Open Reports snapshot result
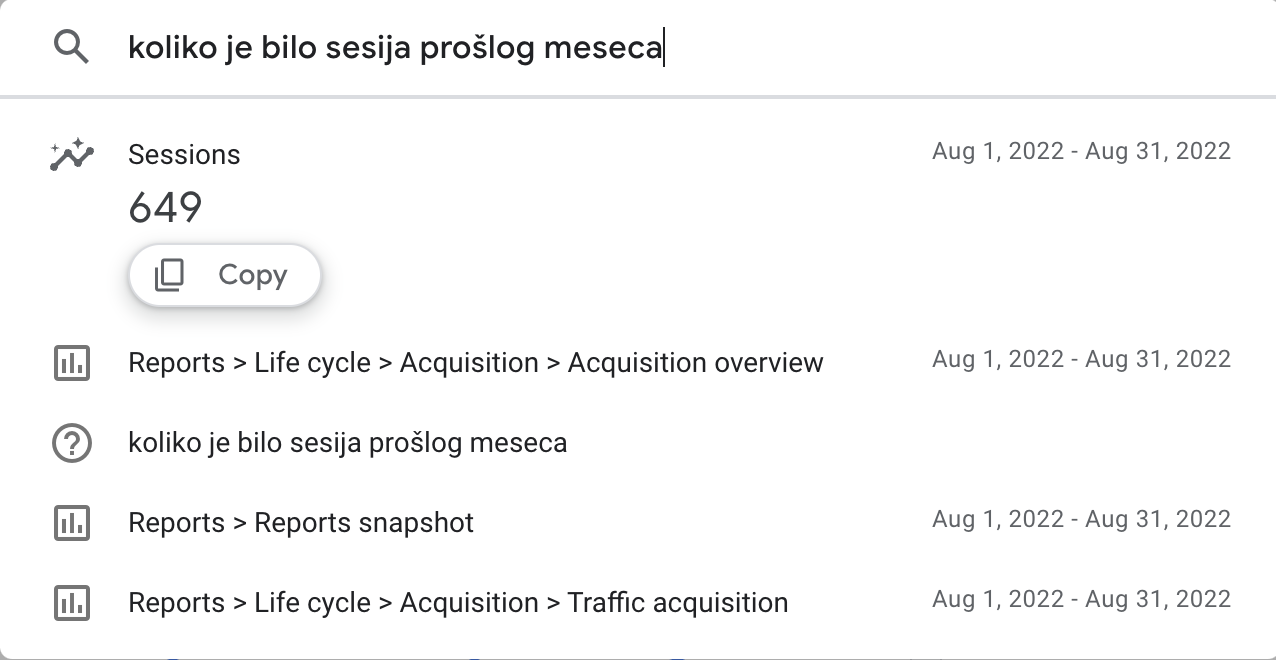The height and width of the screenshot is (660, 1276). [638, 523]
